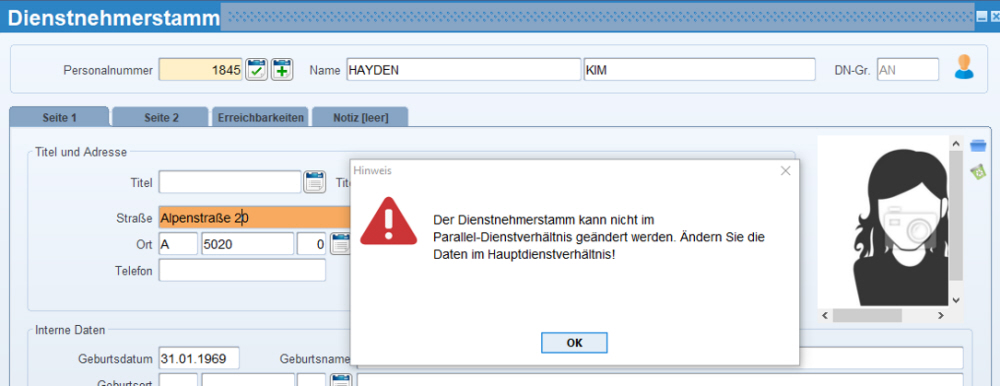The height and width of the screenshot is (386, 1000).
Task: Focus the Personalnummer field showing 1845
Action: [x=201, y=70]
